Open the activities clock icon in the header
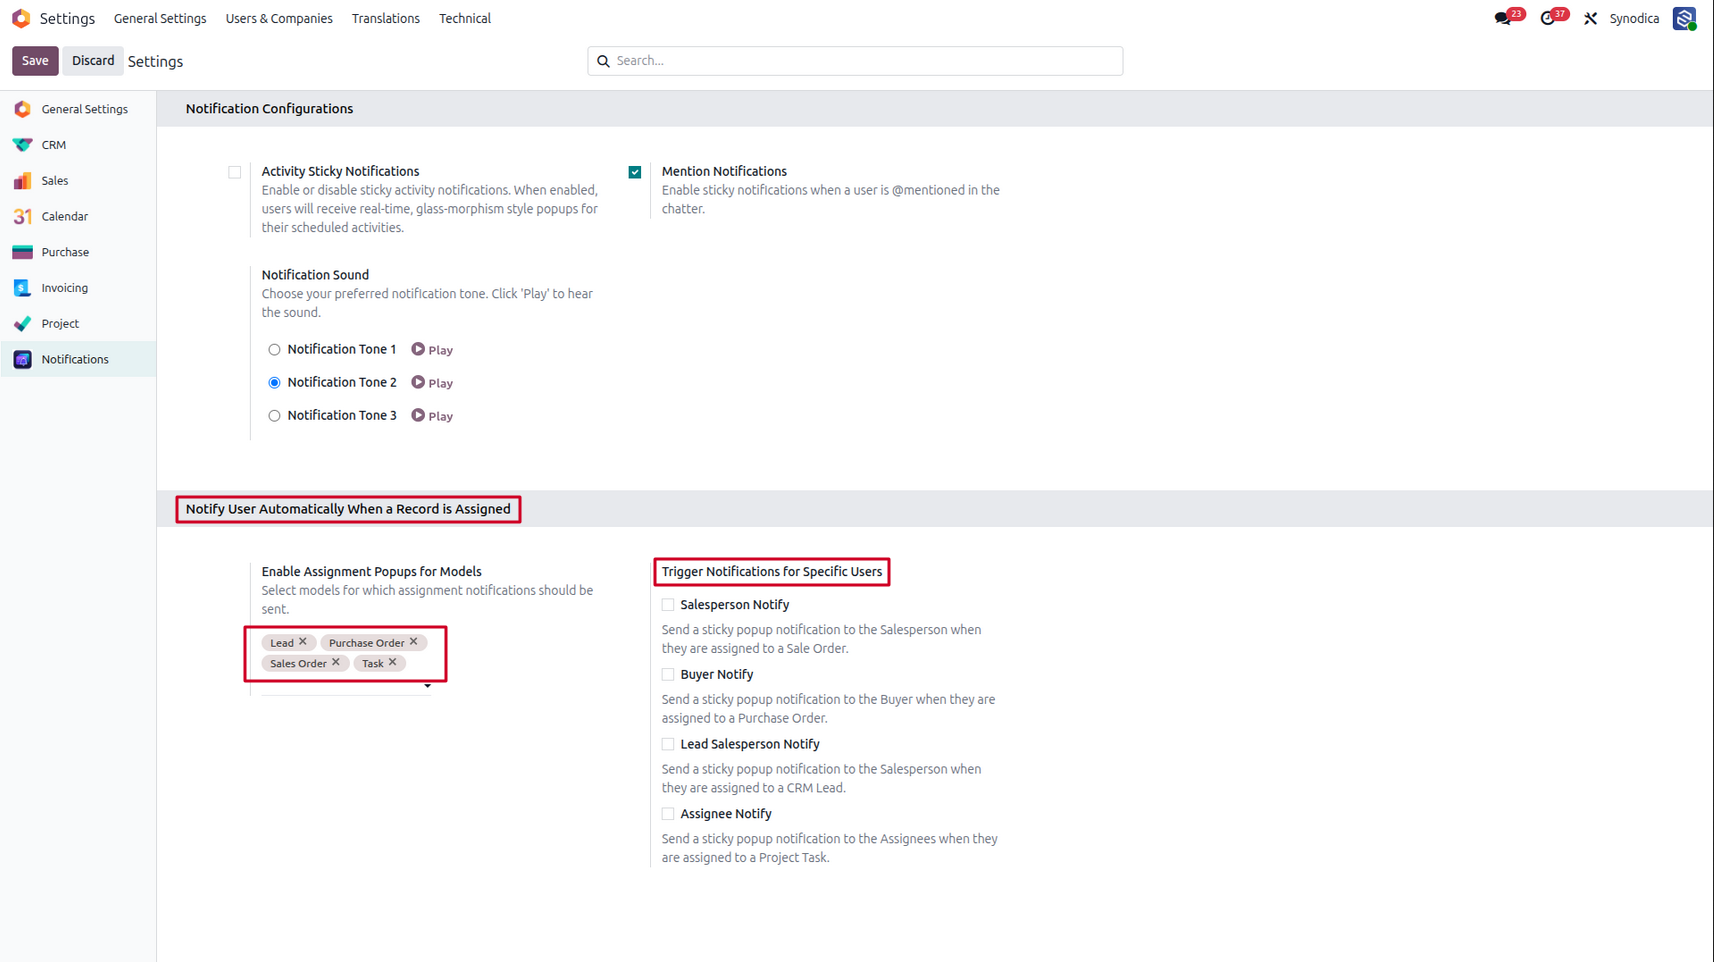 click(x=1548, y=19)
